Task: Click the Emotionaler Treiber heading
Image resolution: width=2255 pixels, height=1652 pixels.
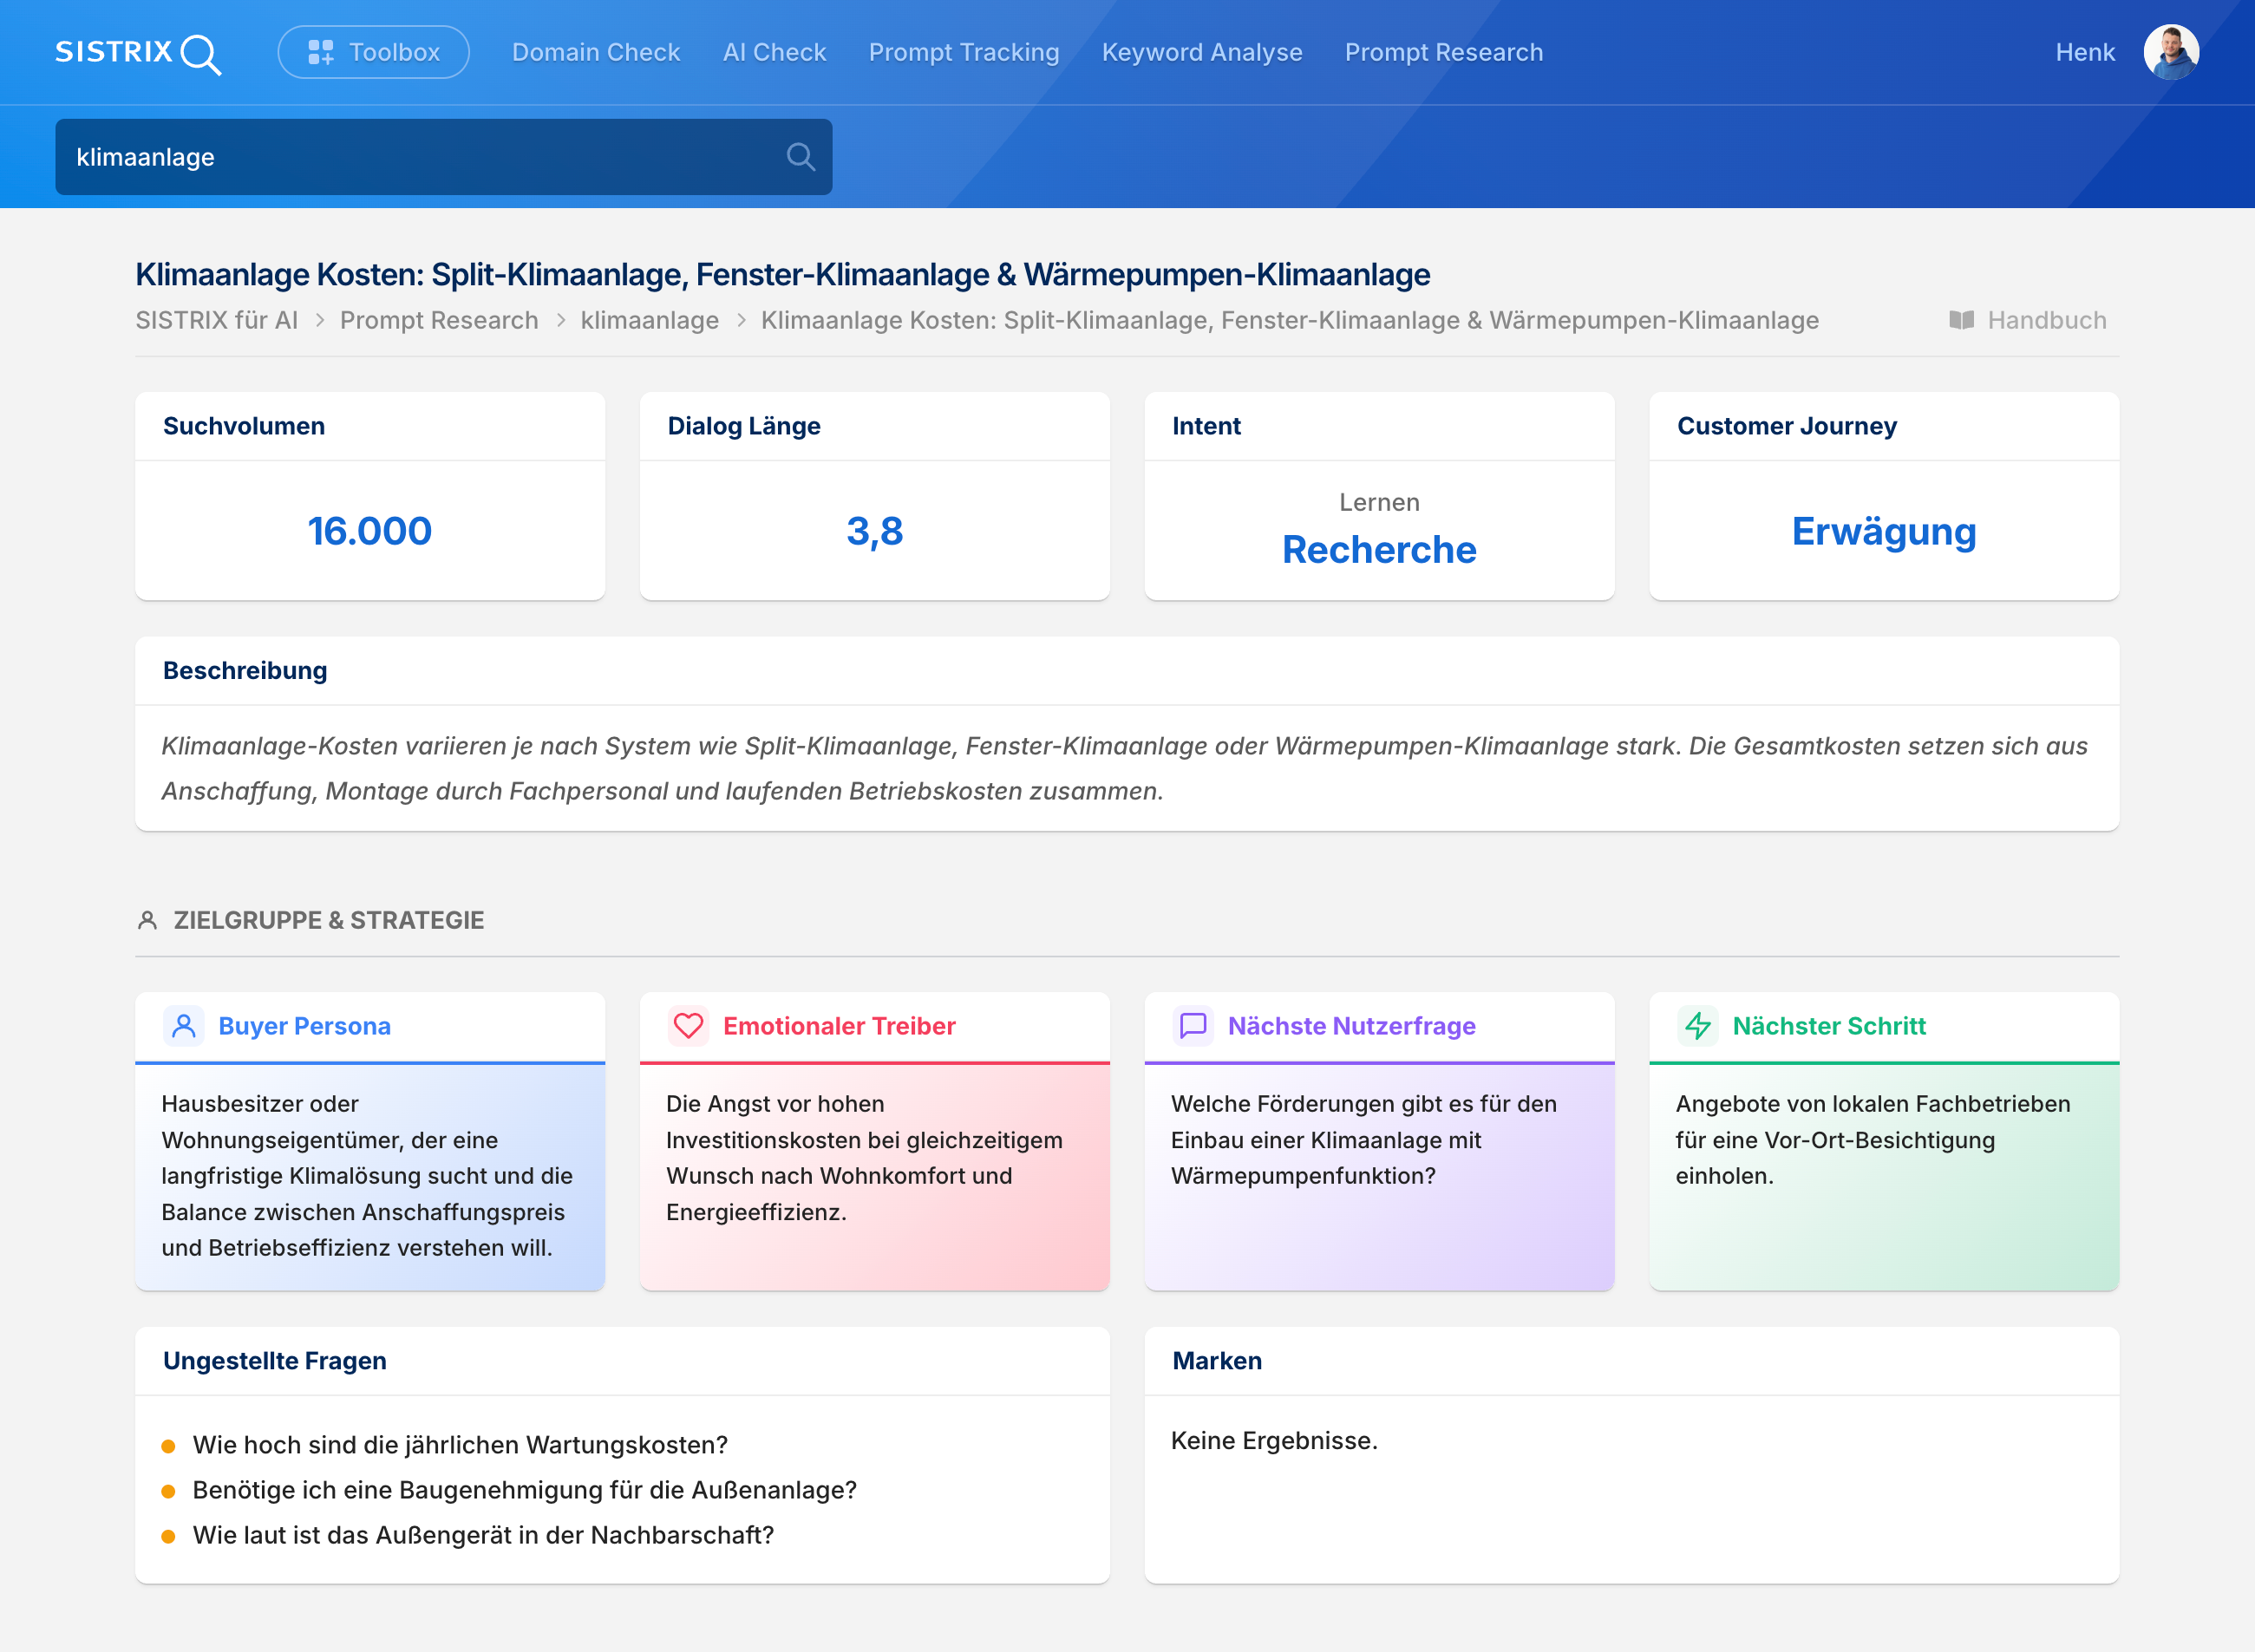Action: 839,1026
